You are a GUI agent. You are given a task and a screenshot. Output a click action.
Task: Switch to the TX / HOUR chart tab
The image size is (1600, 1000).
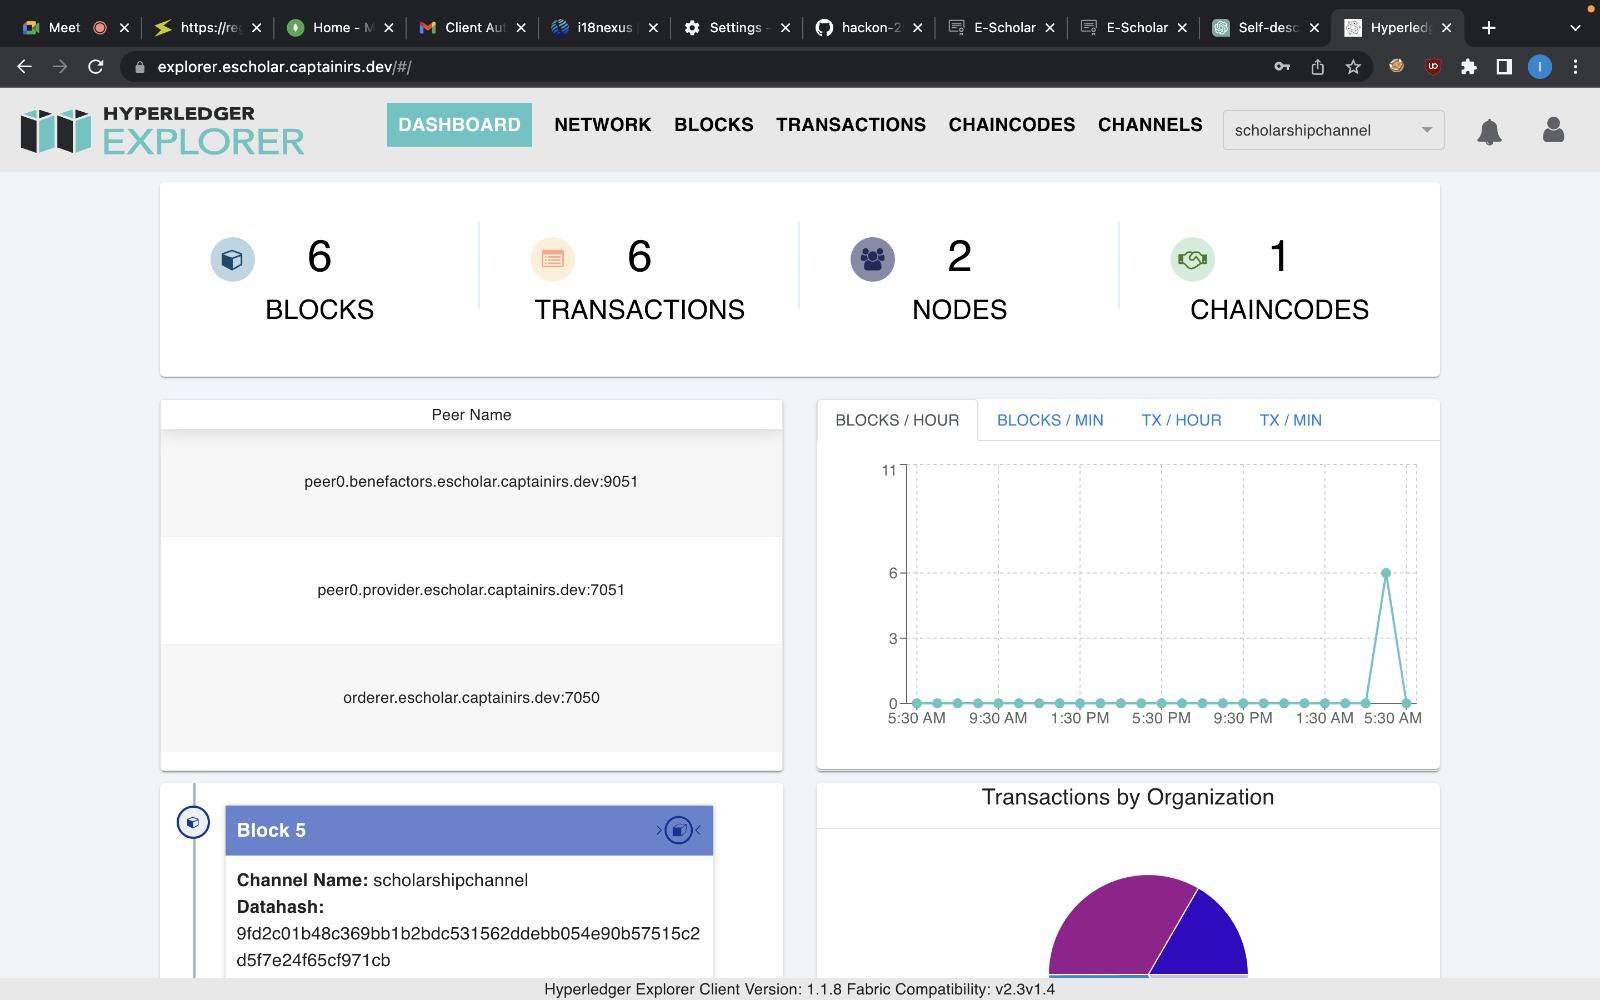click(1181, 420)
